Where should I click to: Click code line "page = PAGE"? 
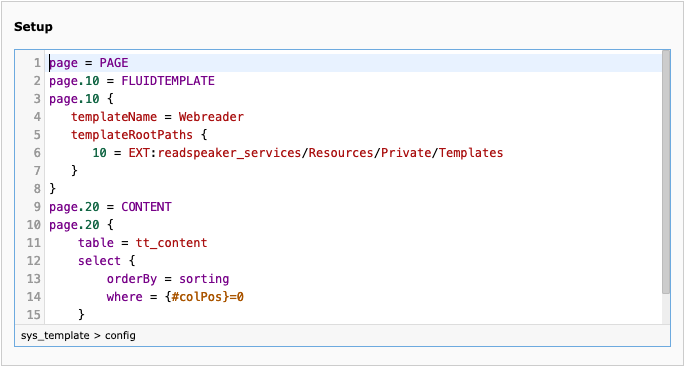tap(89, 63)
